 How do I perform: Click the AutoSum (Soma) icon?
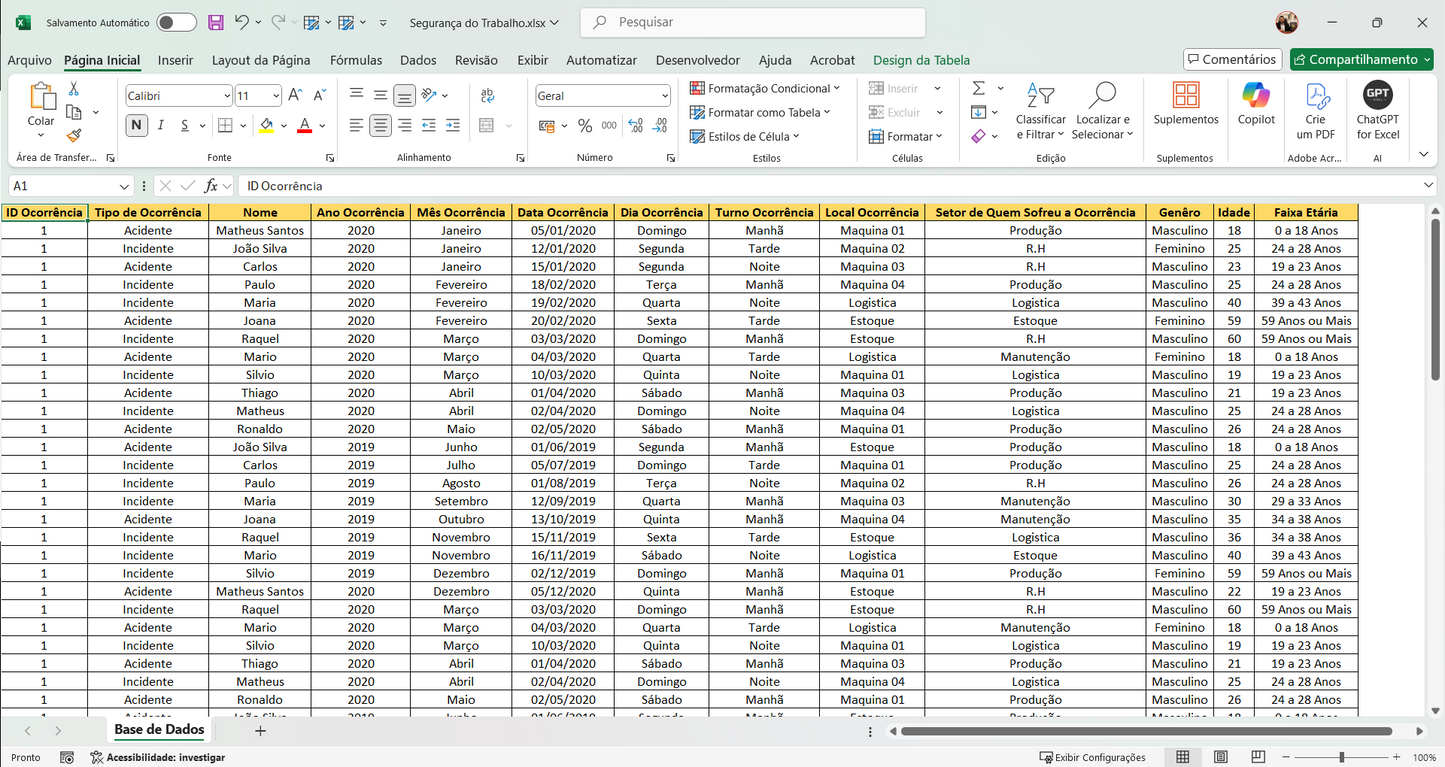[x=978, y=88]
